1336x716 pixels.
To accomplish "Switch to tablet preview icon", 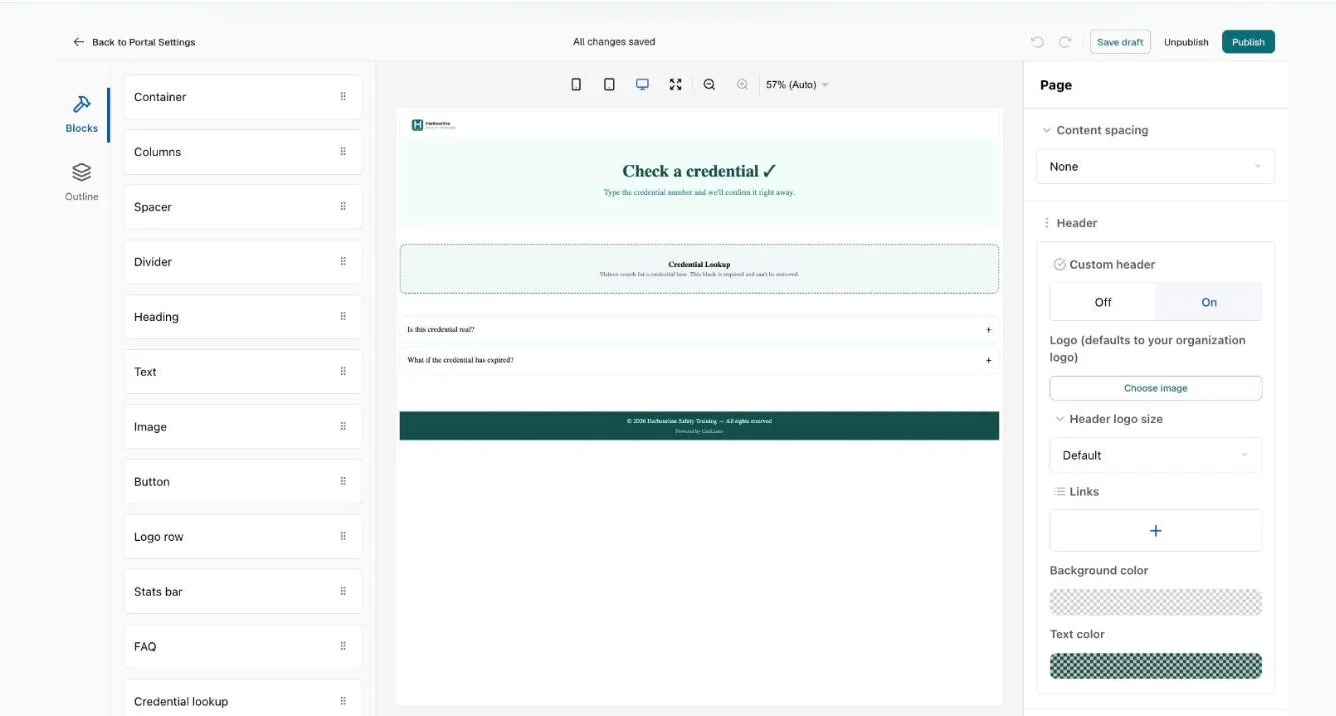I will pos(609,85).
